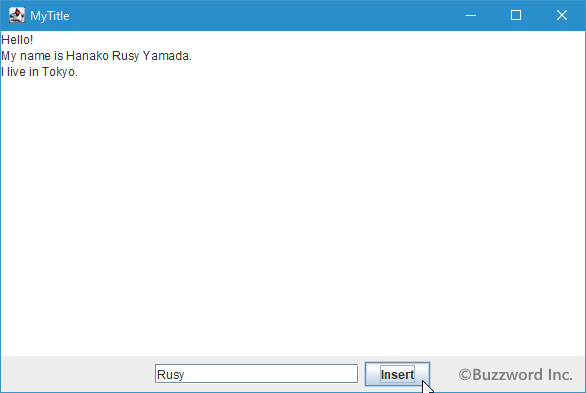Maximize the MyTitle window
The height and width of the screenshot is (393, 586).
(x=516, y=15)
